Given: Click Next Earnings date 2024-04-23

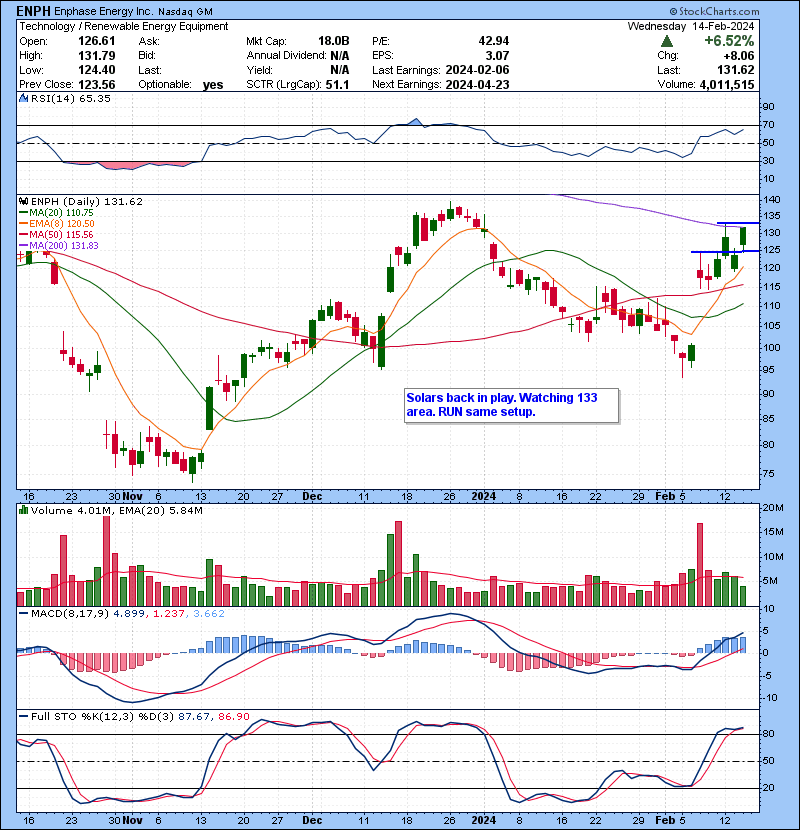Looking at the screenshot, I should point(477,85).
